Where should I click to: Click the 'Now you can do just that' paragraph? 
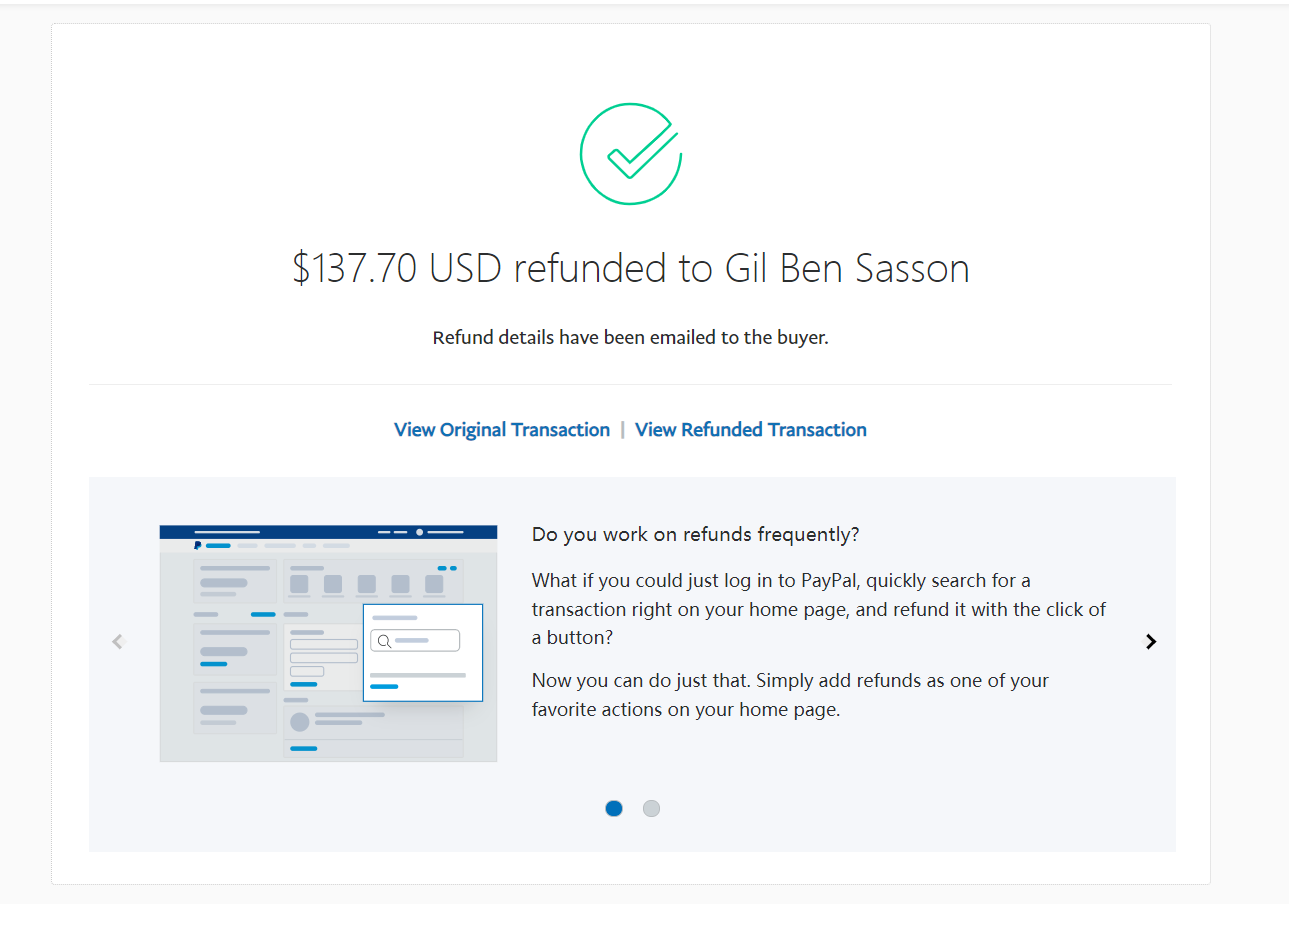coord(790,695)
